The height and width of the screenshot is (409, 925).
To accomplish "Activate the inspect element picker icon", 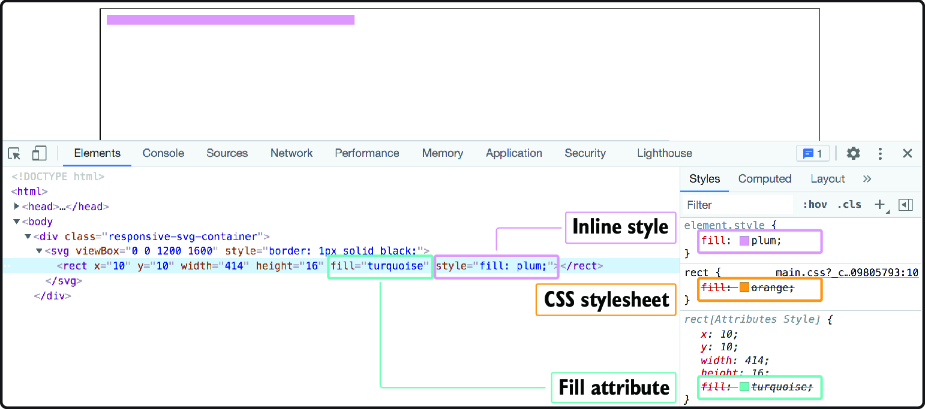I will pyautogui.click(x=15, y=153).
